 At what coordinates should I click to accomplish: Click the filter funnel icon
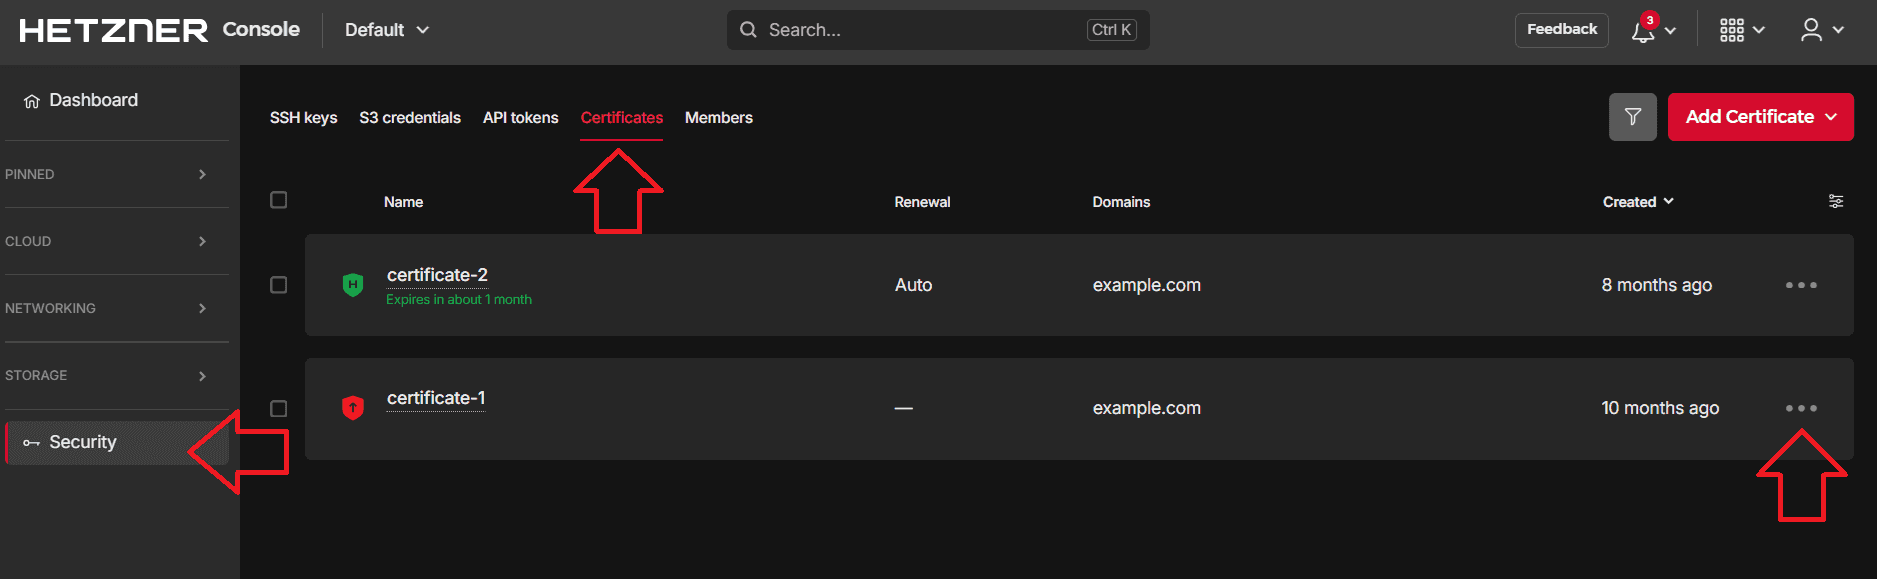pos(1633,117)
